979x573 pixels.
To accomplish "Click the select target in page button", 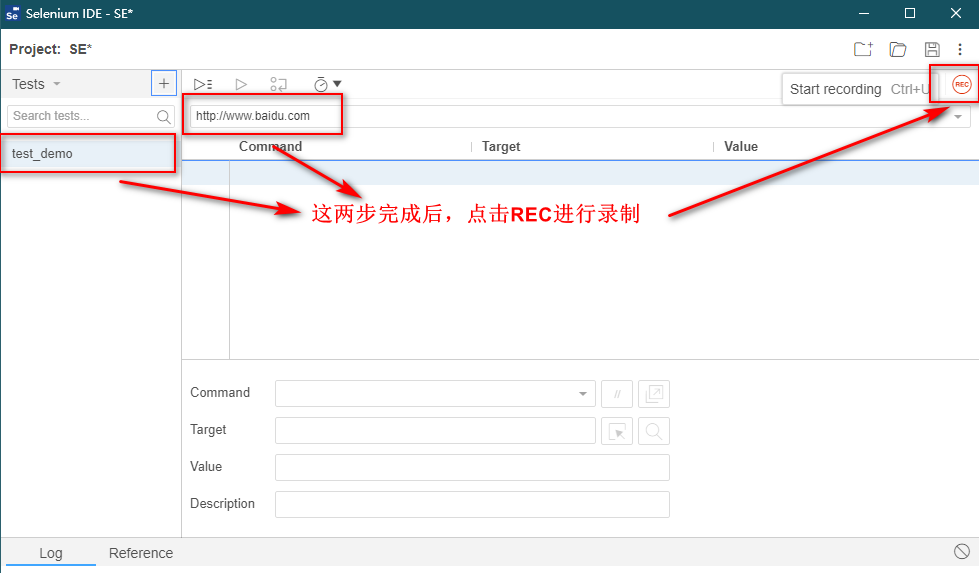I will click(617, 431).
